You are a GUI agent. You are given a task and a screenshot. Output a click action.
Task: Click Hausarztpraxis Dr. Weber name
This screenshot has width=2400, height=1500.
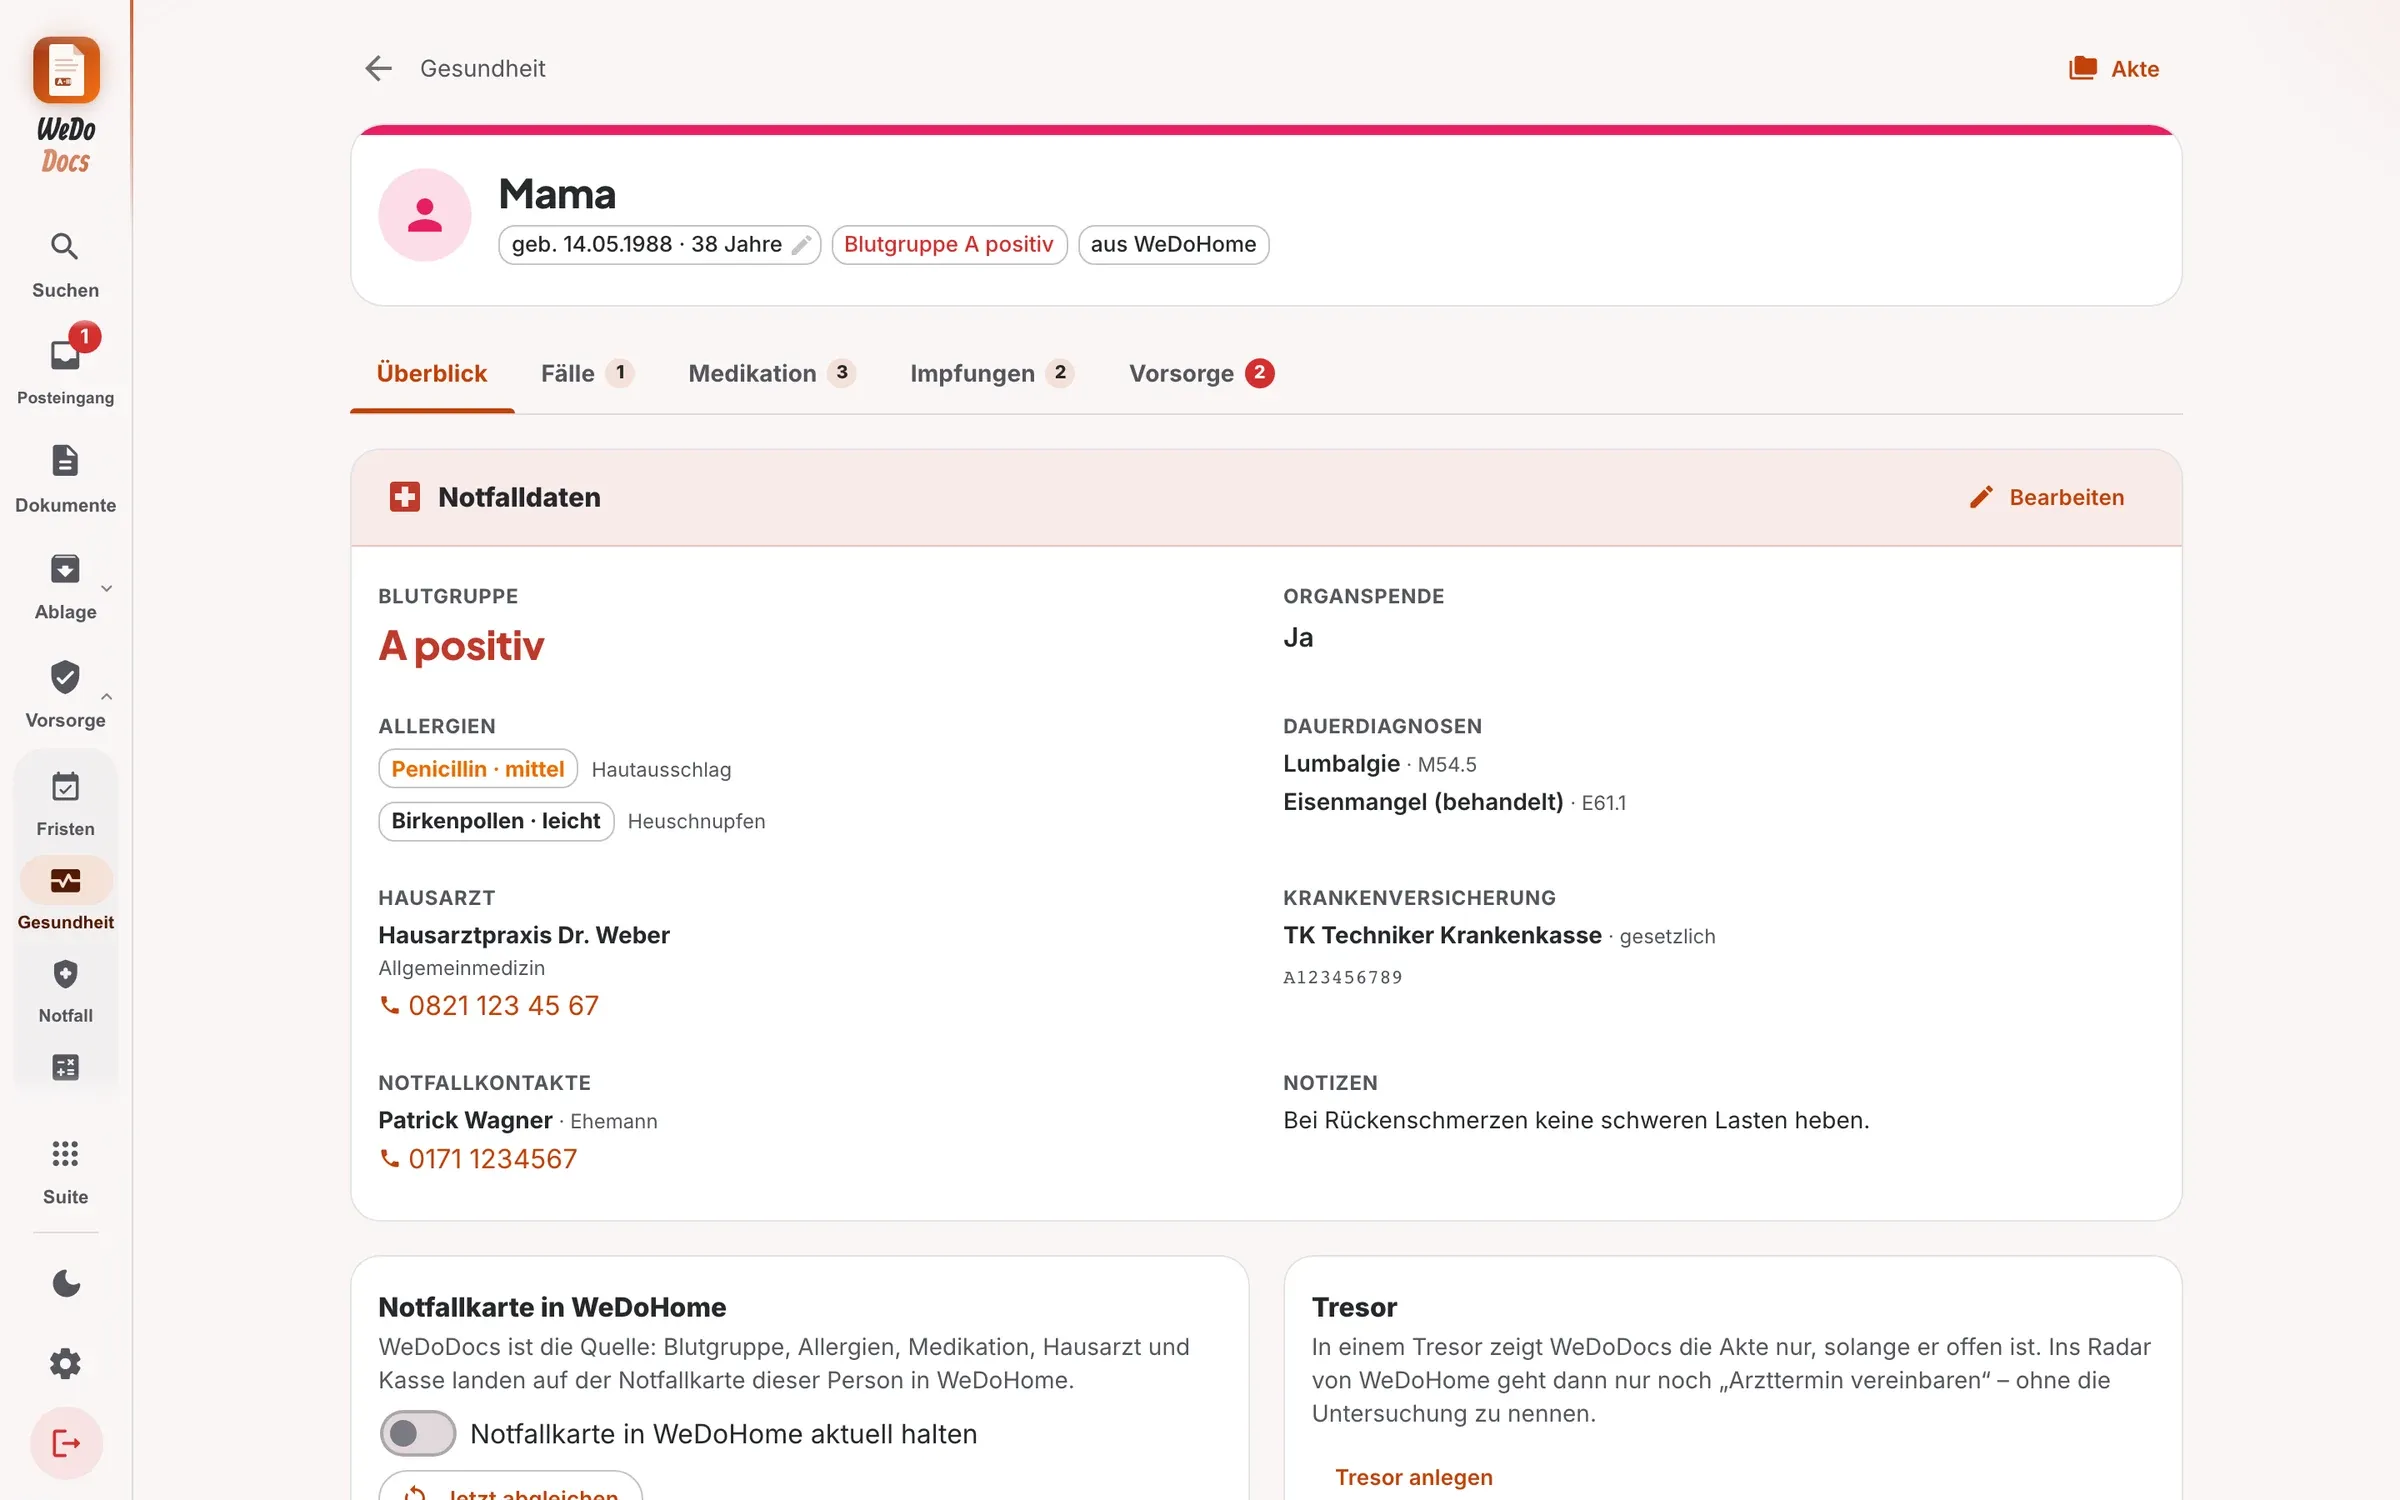(524, 935)
